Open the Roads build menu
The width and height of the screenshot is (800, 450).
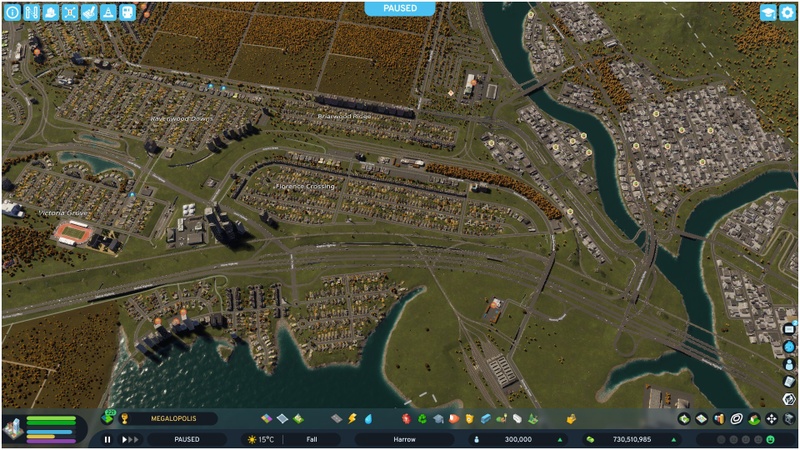click(336, 419)
